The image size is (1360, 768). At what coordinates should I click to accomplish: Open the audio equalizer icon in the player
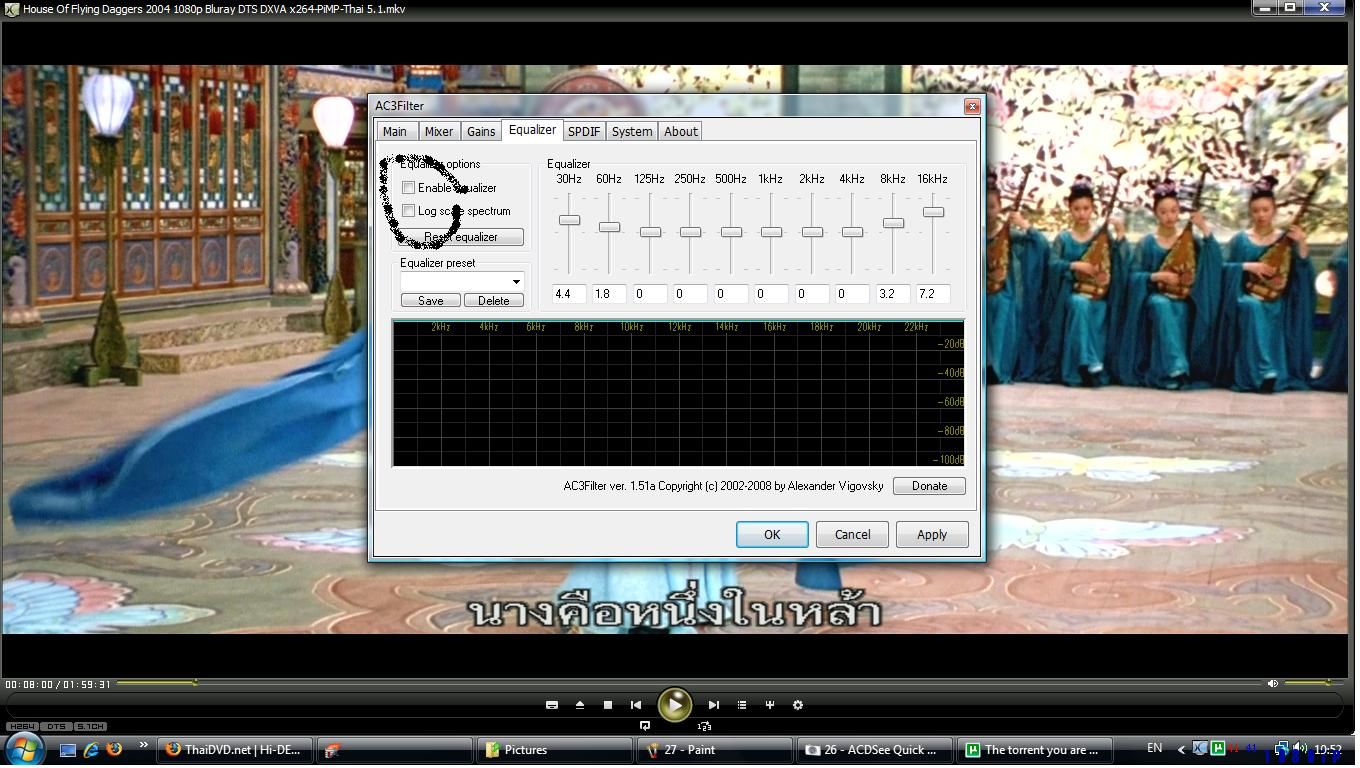tap(770, 705)
